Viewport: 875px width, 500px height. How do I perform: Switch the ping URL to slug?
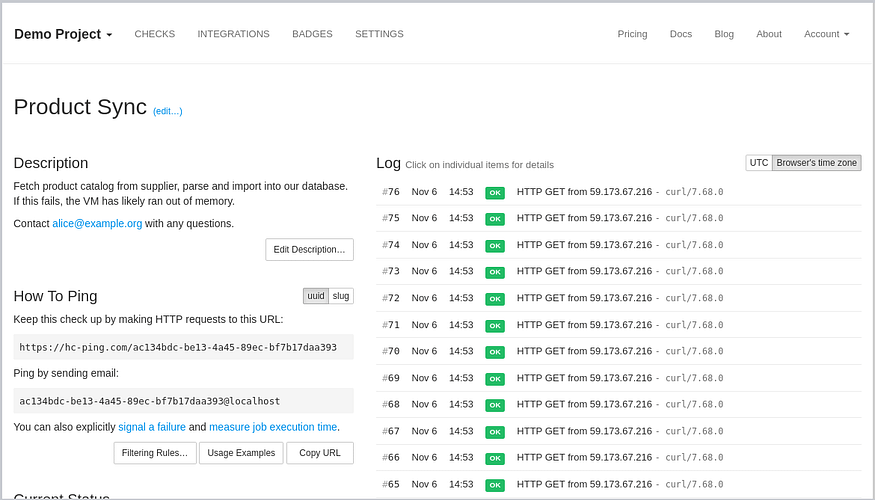click(341, 296)
